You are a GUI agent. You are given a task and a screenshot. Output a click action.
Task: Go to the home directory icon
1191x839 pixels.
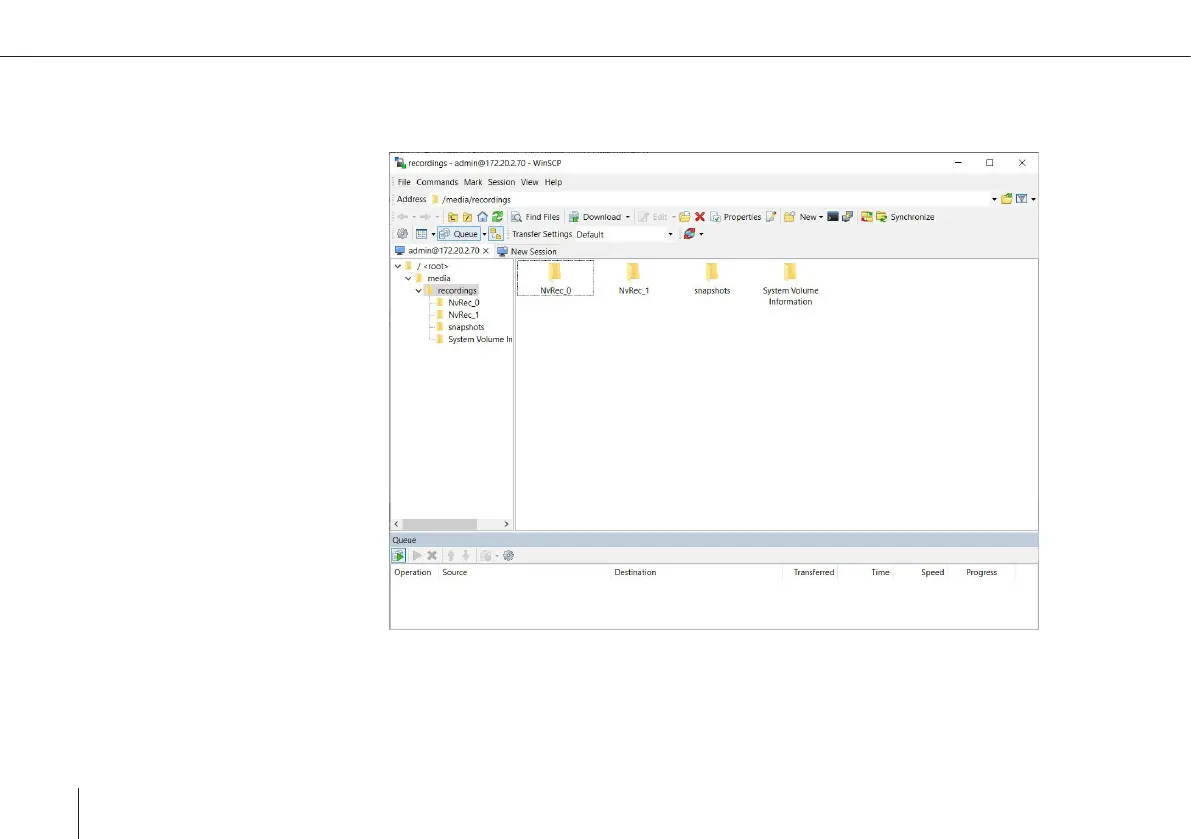tap(482, 217)
